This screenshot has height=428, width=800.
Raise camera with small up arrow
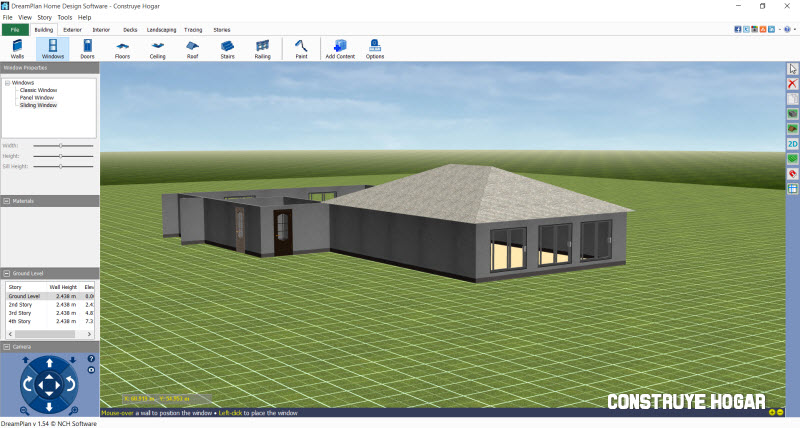[26, 360]
